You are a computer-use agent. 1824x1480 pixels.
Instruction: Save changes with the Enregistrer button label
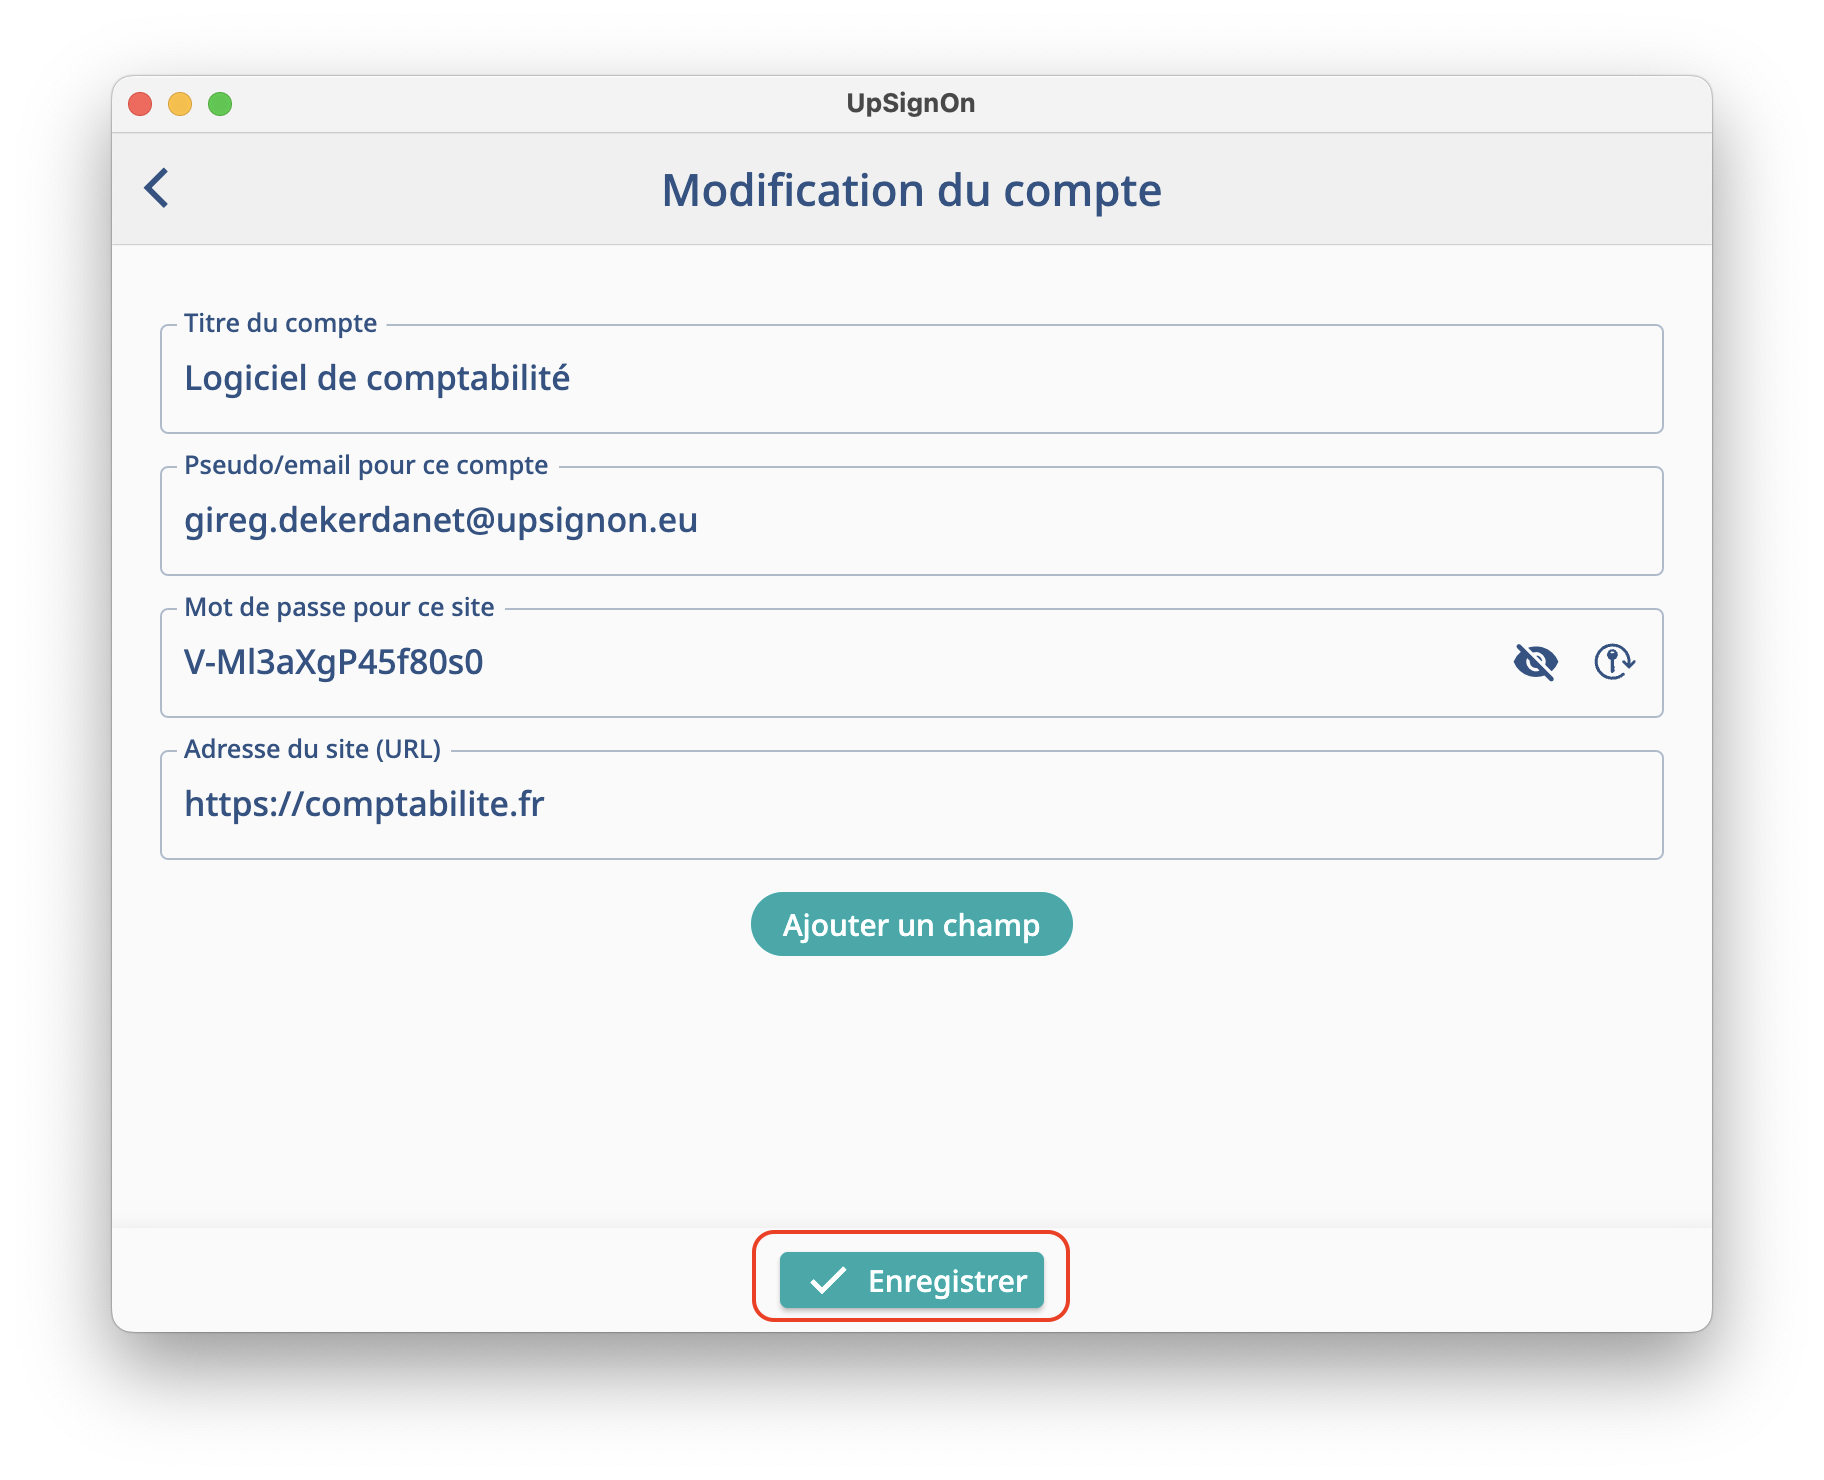tap(946, 1281)
